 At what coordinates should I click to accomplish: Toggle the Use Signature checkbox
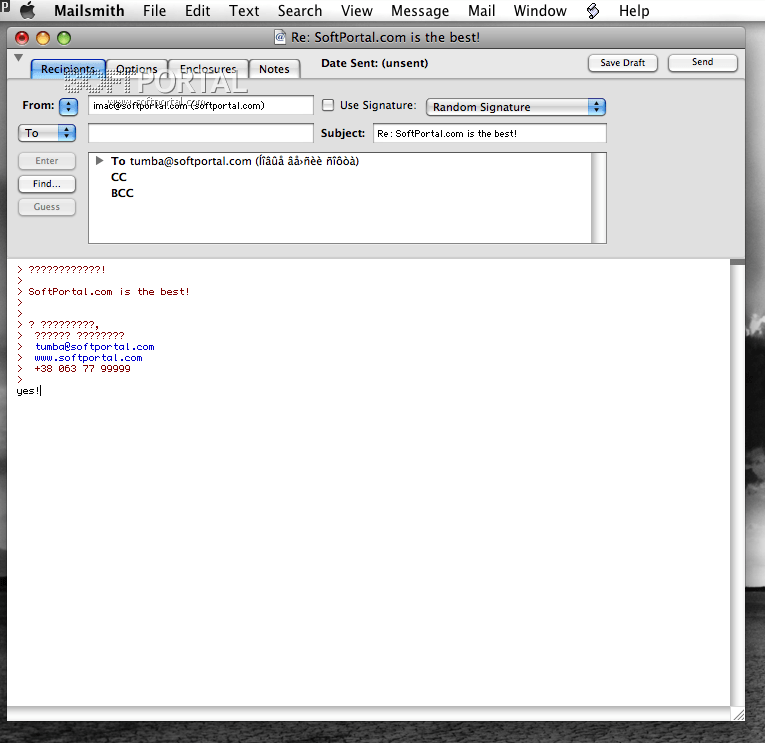328,105
